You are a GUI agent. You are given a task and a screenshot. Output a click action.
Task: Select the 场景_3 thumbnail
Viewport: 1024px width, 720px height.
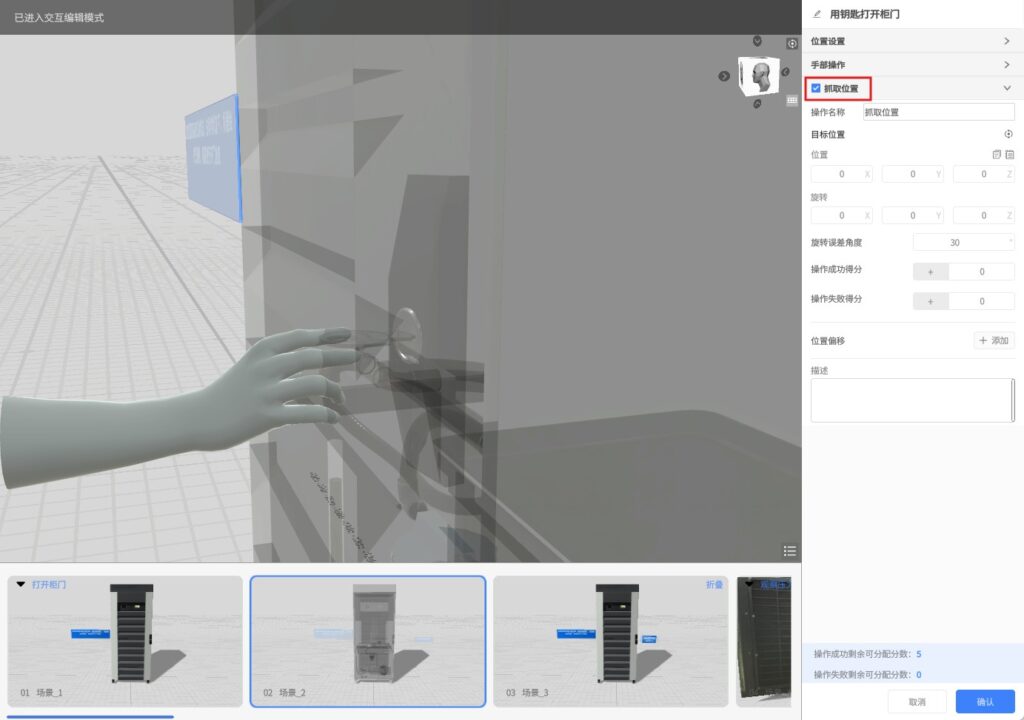click(610, 641)
